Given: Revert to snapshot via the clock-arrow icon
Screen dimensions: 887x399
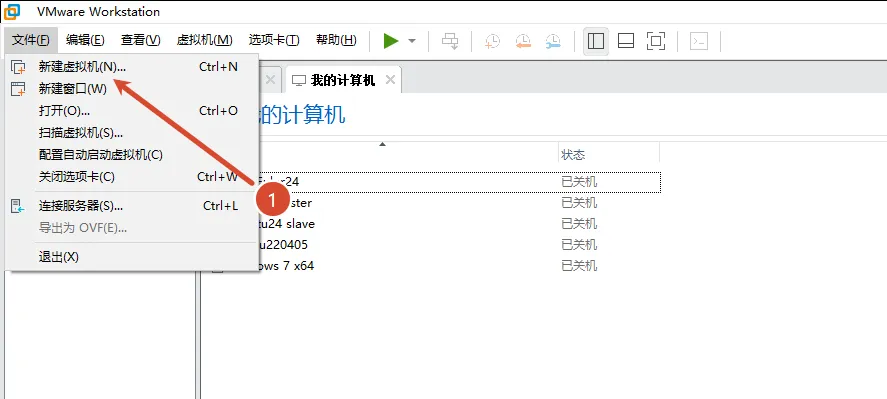Looking at the screenshot, I should (523, 41).
